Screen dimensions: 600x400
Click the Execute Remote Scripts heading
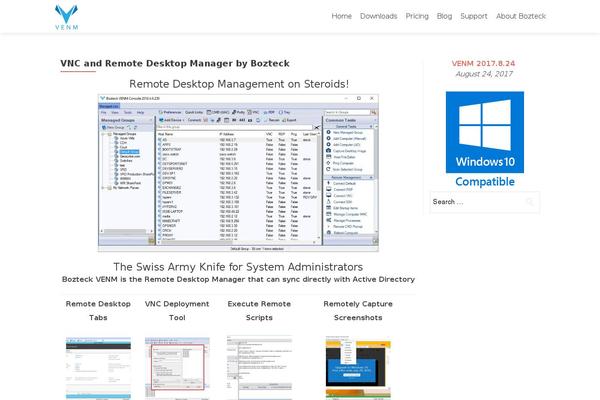259,310
